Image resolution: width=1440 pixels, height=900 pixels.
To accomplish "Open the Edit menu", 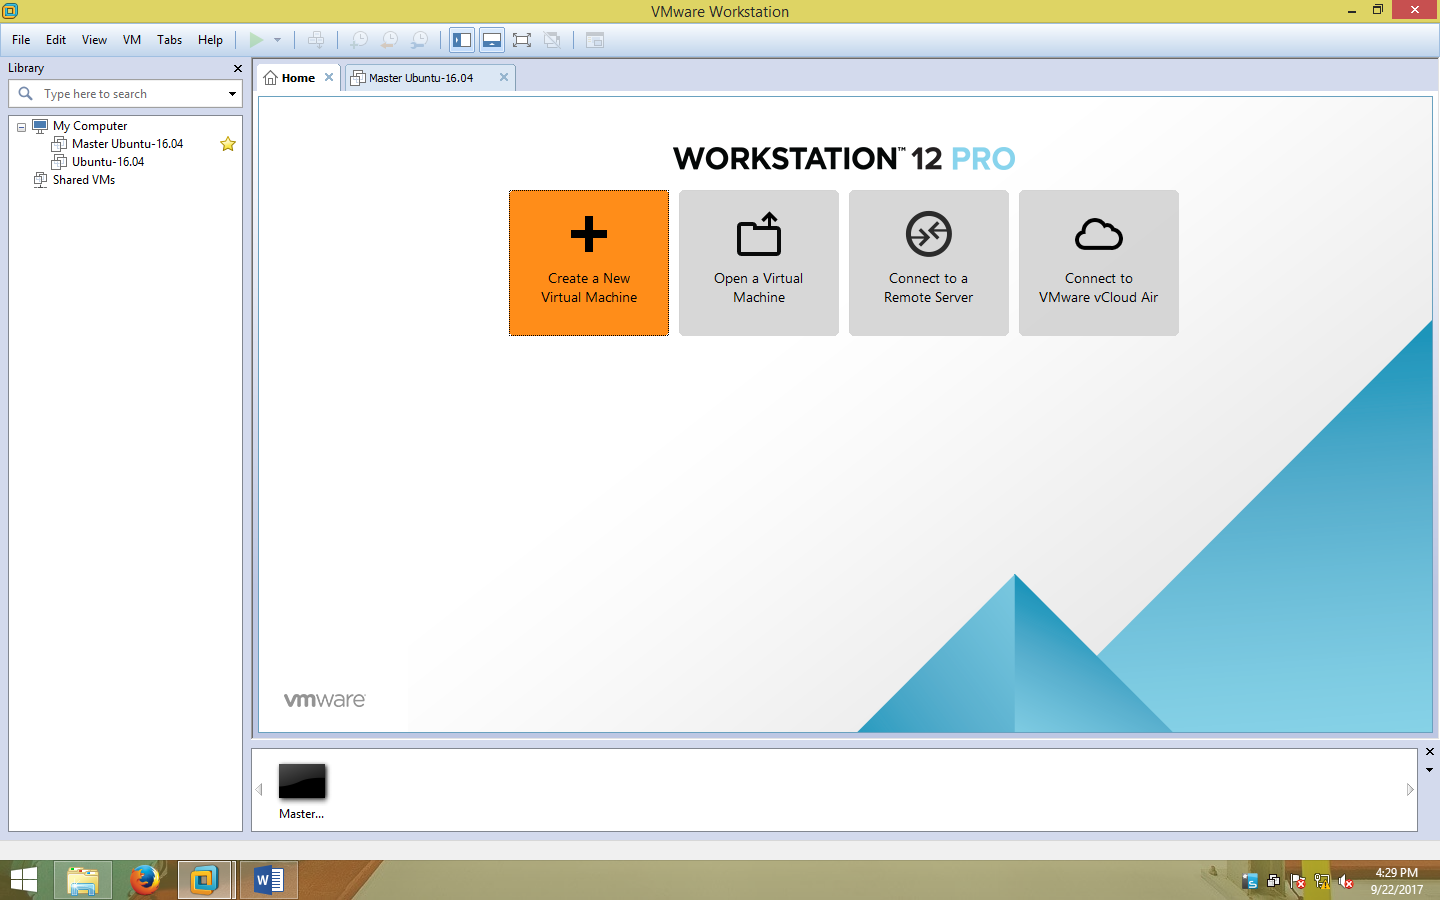I will coord(56,40).
